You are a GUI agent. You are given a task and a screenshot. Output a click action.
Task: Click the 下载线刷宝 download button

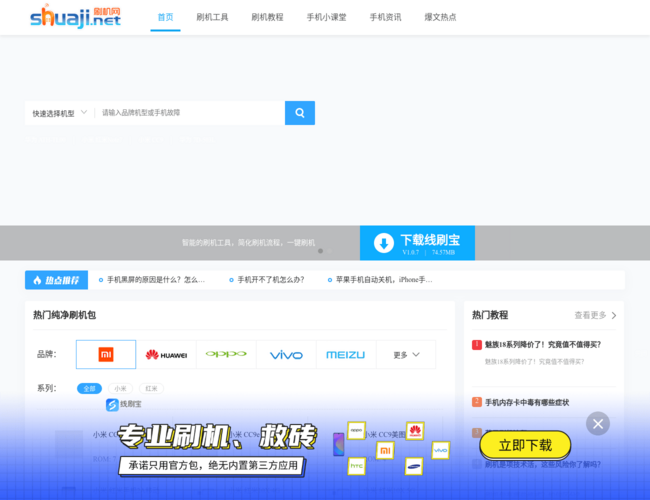[417, 243]
